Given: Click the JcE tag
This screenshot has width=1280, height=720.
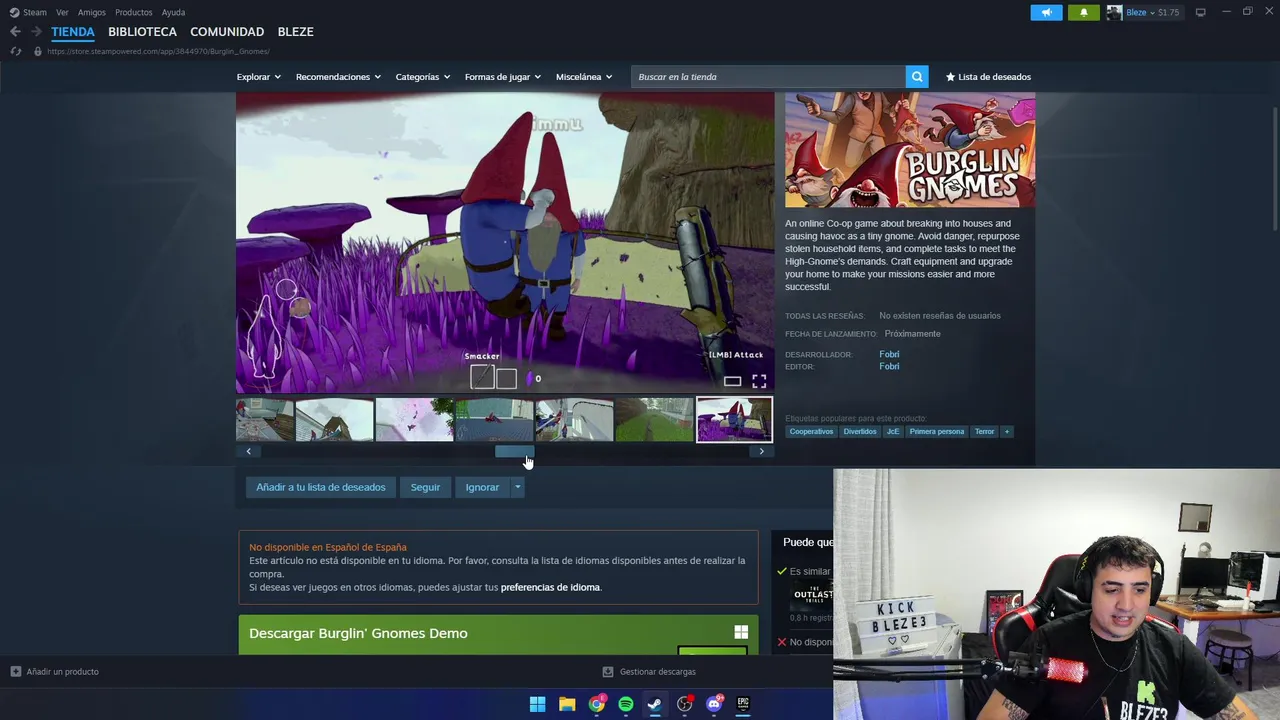Looking at the screenshot, I should [893, 432].
